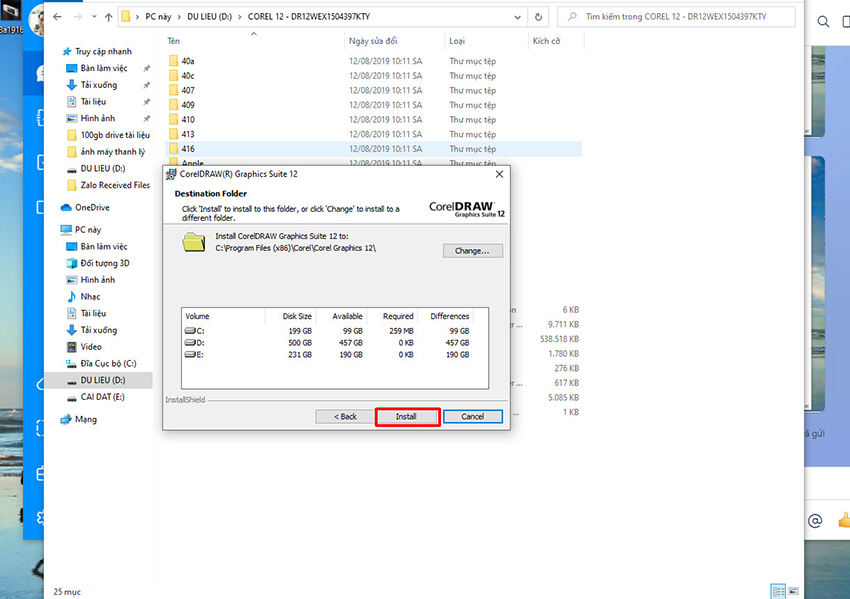Image resolution: width=850 pixels, height=599 pixels.
Task: Go back with the < Back button
Action: [345, 416]
